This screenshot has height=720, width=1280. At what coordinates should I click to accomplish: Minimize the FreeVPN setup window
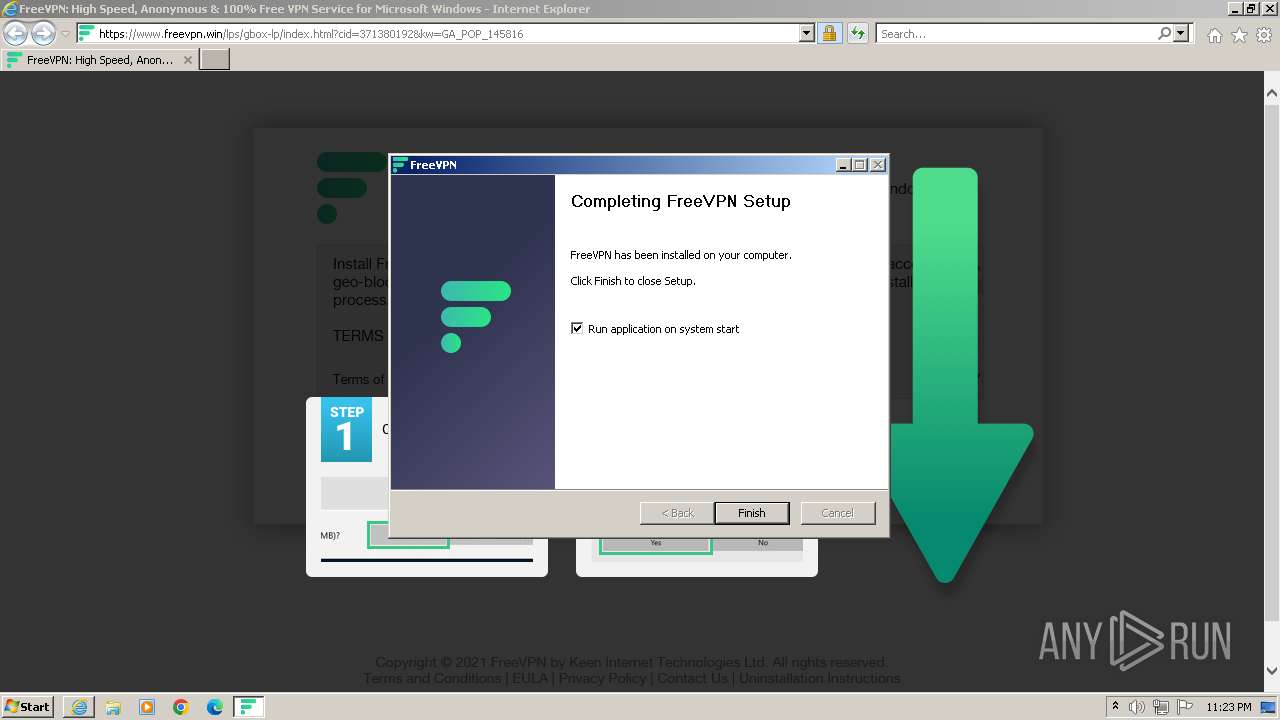843,165
